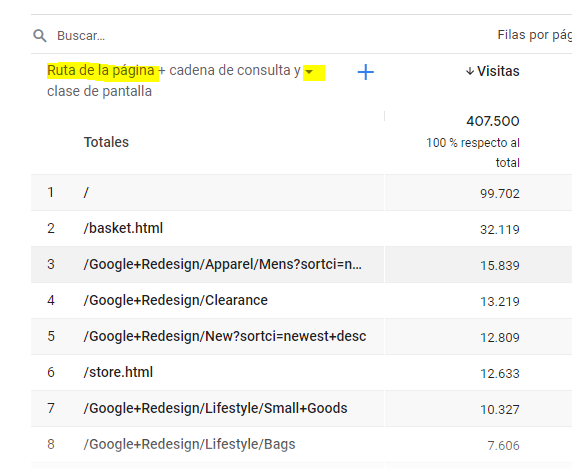The width and height of the screenshot is (572, 469).
Task: Sort by the Visitas column header
Action: point(498,71)
